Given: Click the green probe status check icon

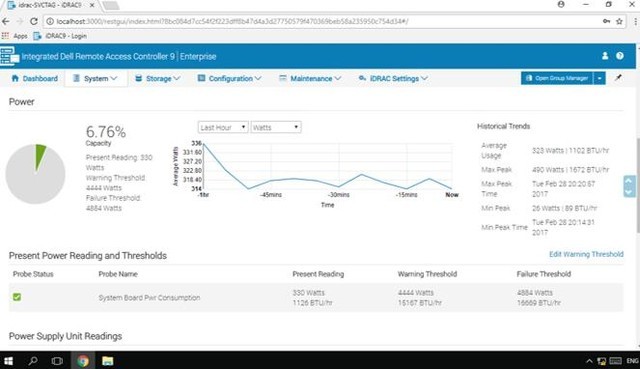Looking at the screenshot, I should pos(17,297).
